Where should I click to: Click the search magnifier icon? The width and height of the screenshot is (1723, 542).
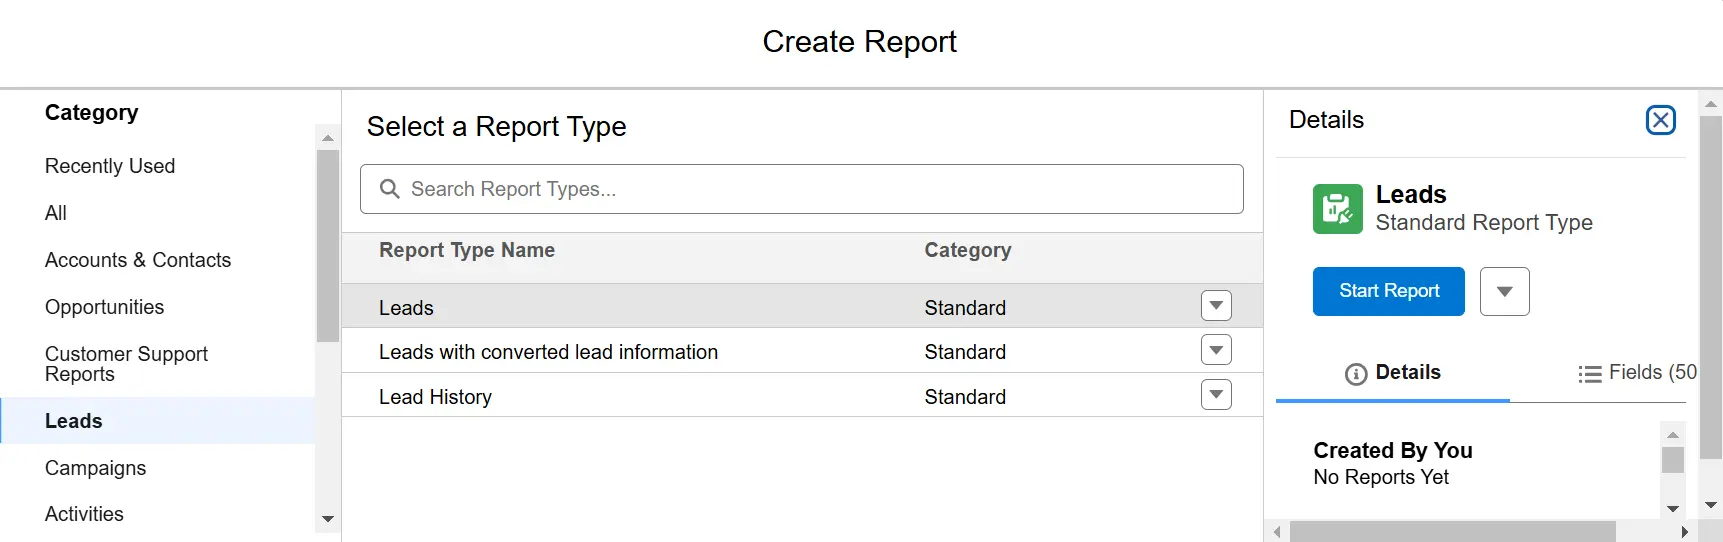tap(390, 189)
